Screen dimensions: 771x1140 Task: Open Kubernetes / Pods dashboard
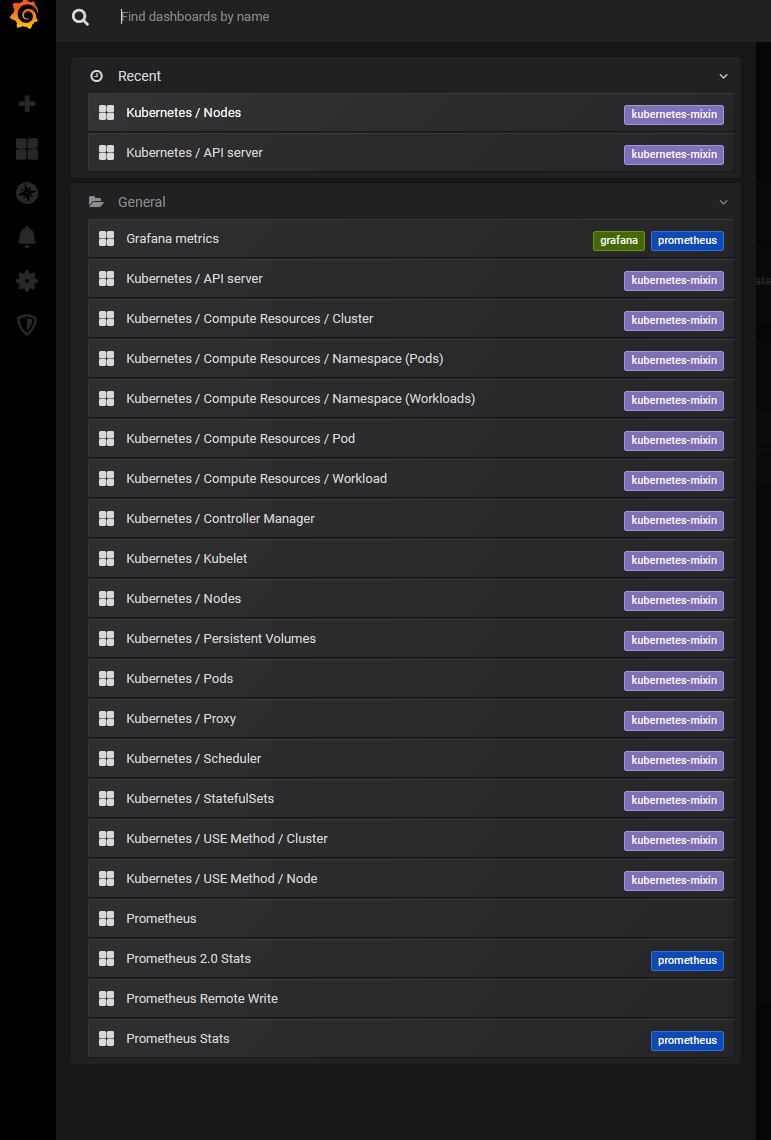coord(410,678)
